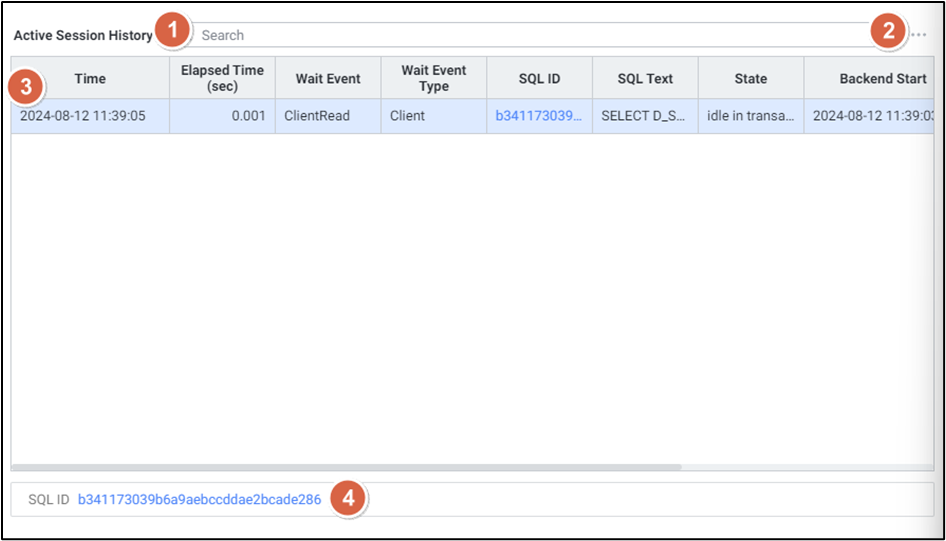Click the 0.001 elapsed time cell
Screen dimensions: 946x541
(x=248, y=116)
